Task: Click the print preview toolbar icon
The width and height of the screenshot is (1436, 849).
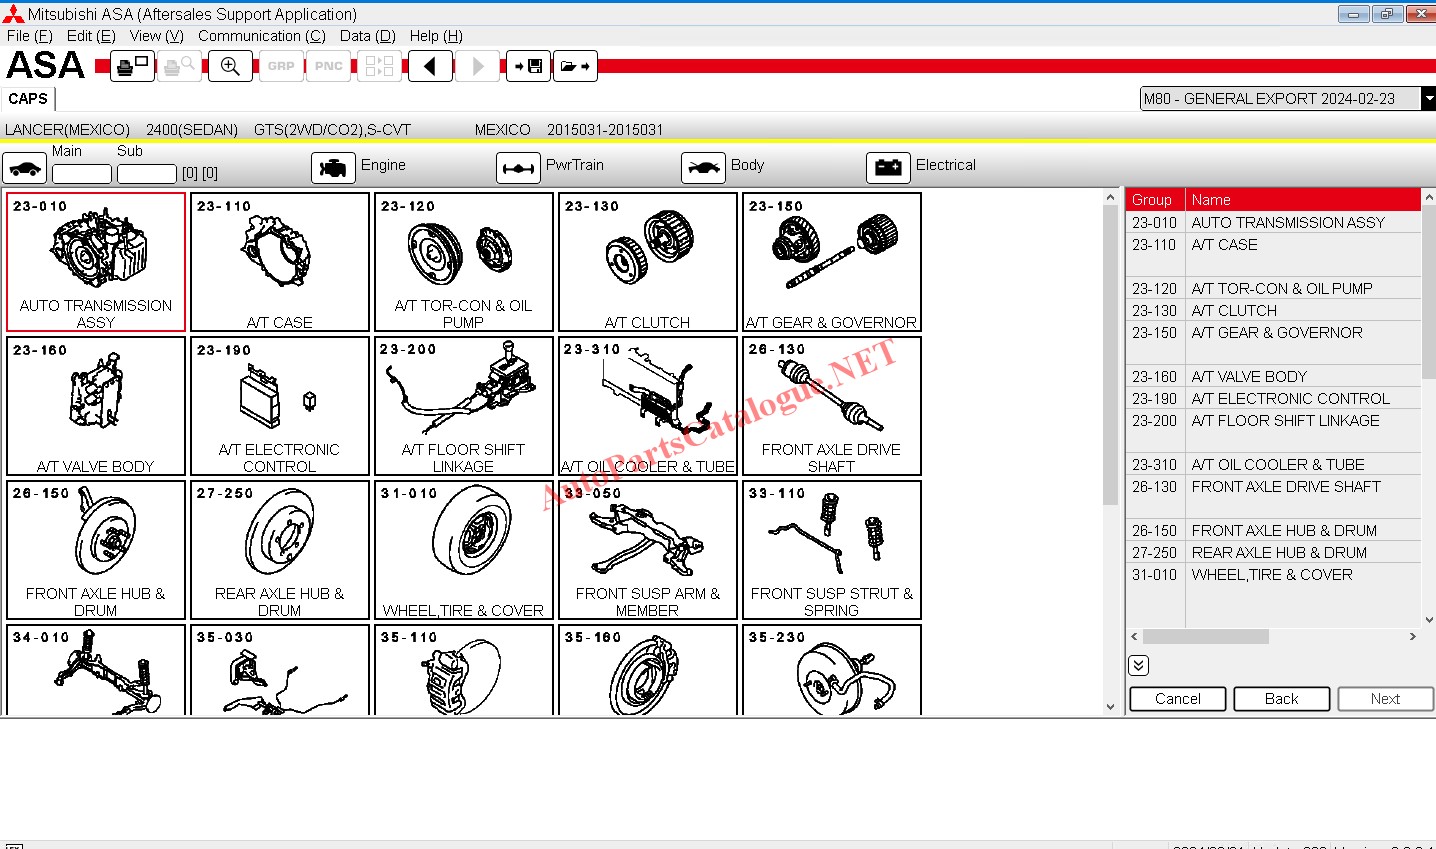Action: click(180, 66)
